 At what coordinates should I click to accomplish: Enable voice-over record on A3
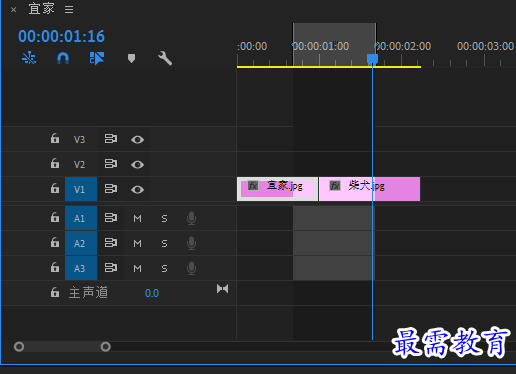pyautogui.click(x=191, y=268)
